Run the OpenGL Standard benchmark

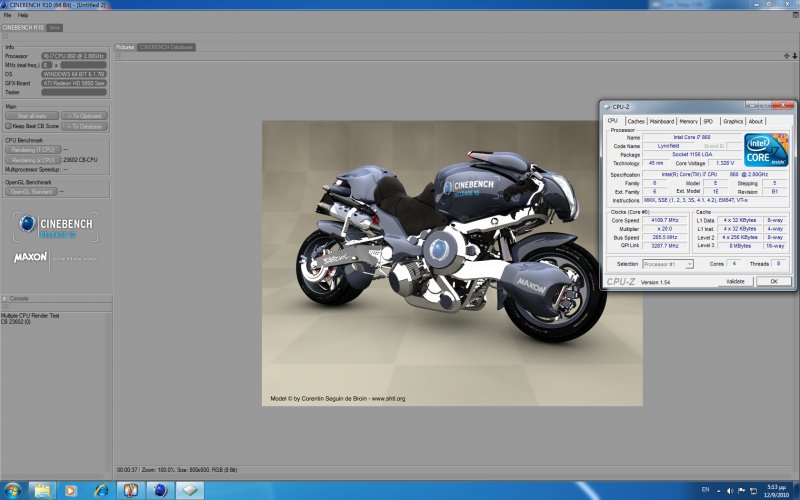[31, 192]
